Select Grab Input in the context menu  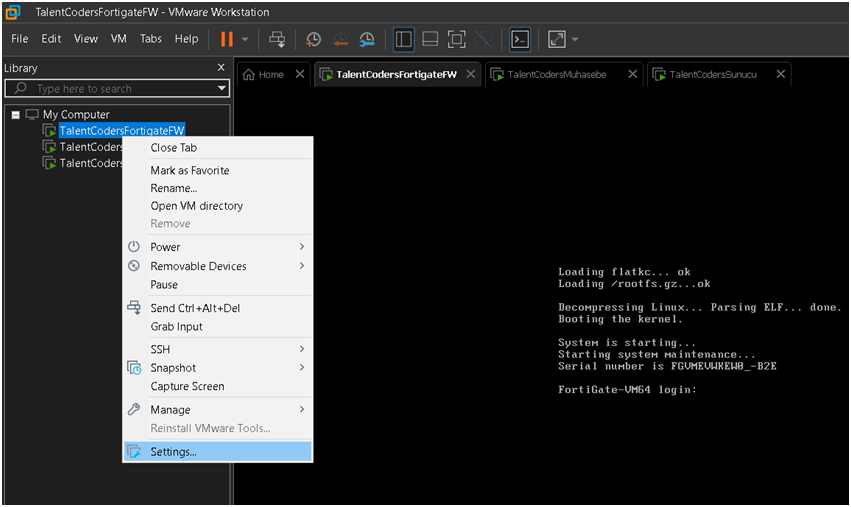[218, 327]
